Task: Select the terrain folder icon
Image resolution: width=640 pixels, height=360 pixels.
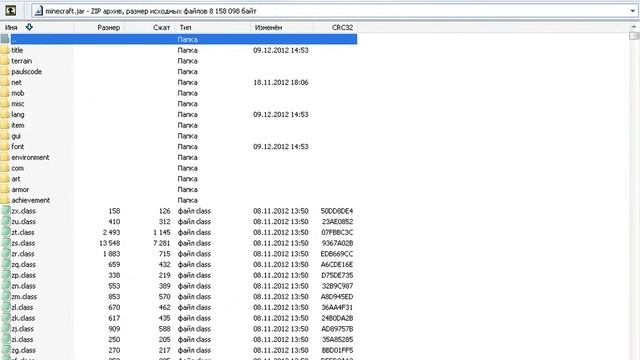Action: pyautogui.click(x=5, y=61)
